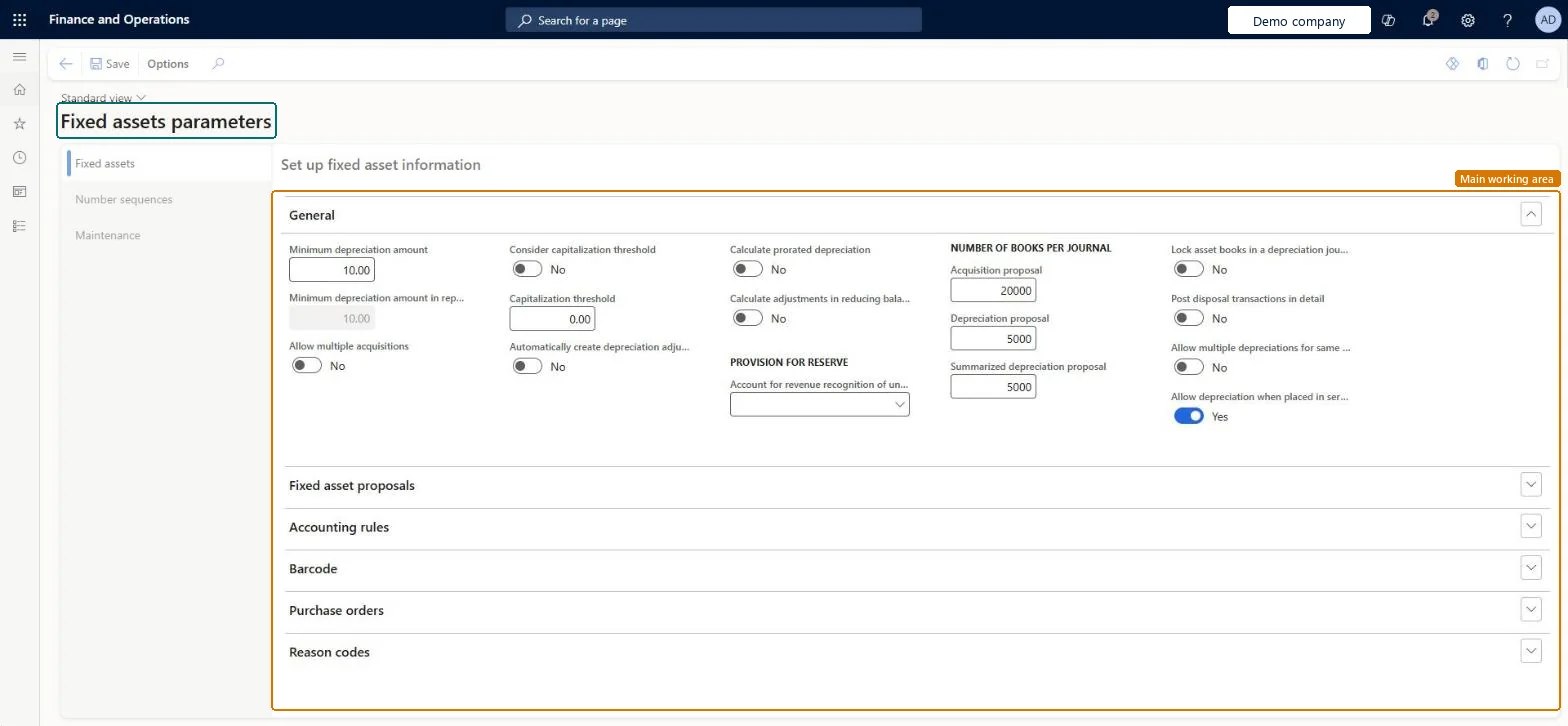Open the app launcher waffle menu

pyautogui.click(x=19, y=20)
